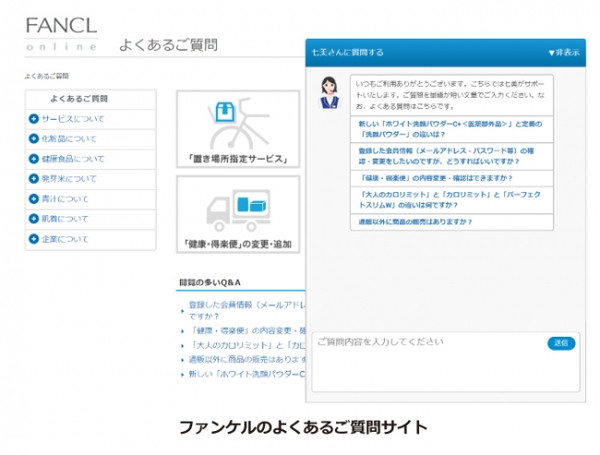Viewport: 600px width, 455px height.
Task: Open サービスについて category link
Action: pyautogui.click(x=73, y=119)
